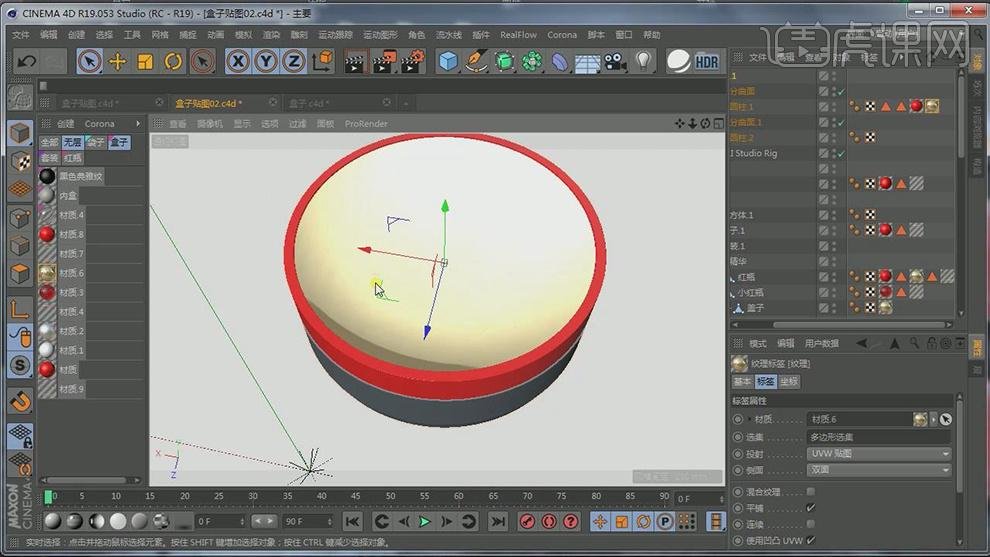Open the Corona menu in menu bar

click(x=562, y=35)
